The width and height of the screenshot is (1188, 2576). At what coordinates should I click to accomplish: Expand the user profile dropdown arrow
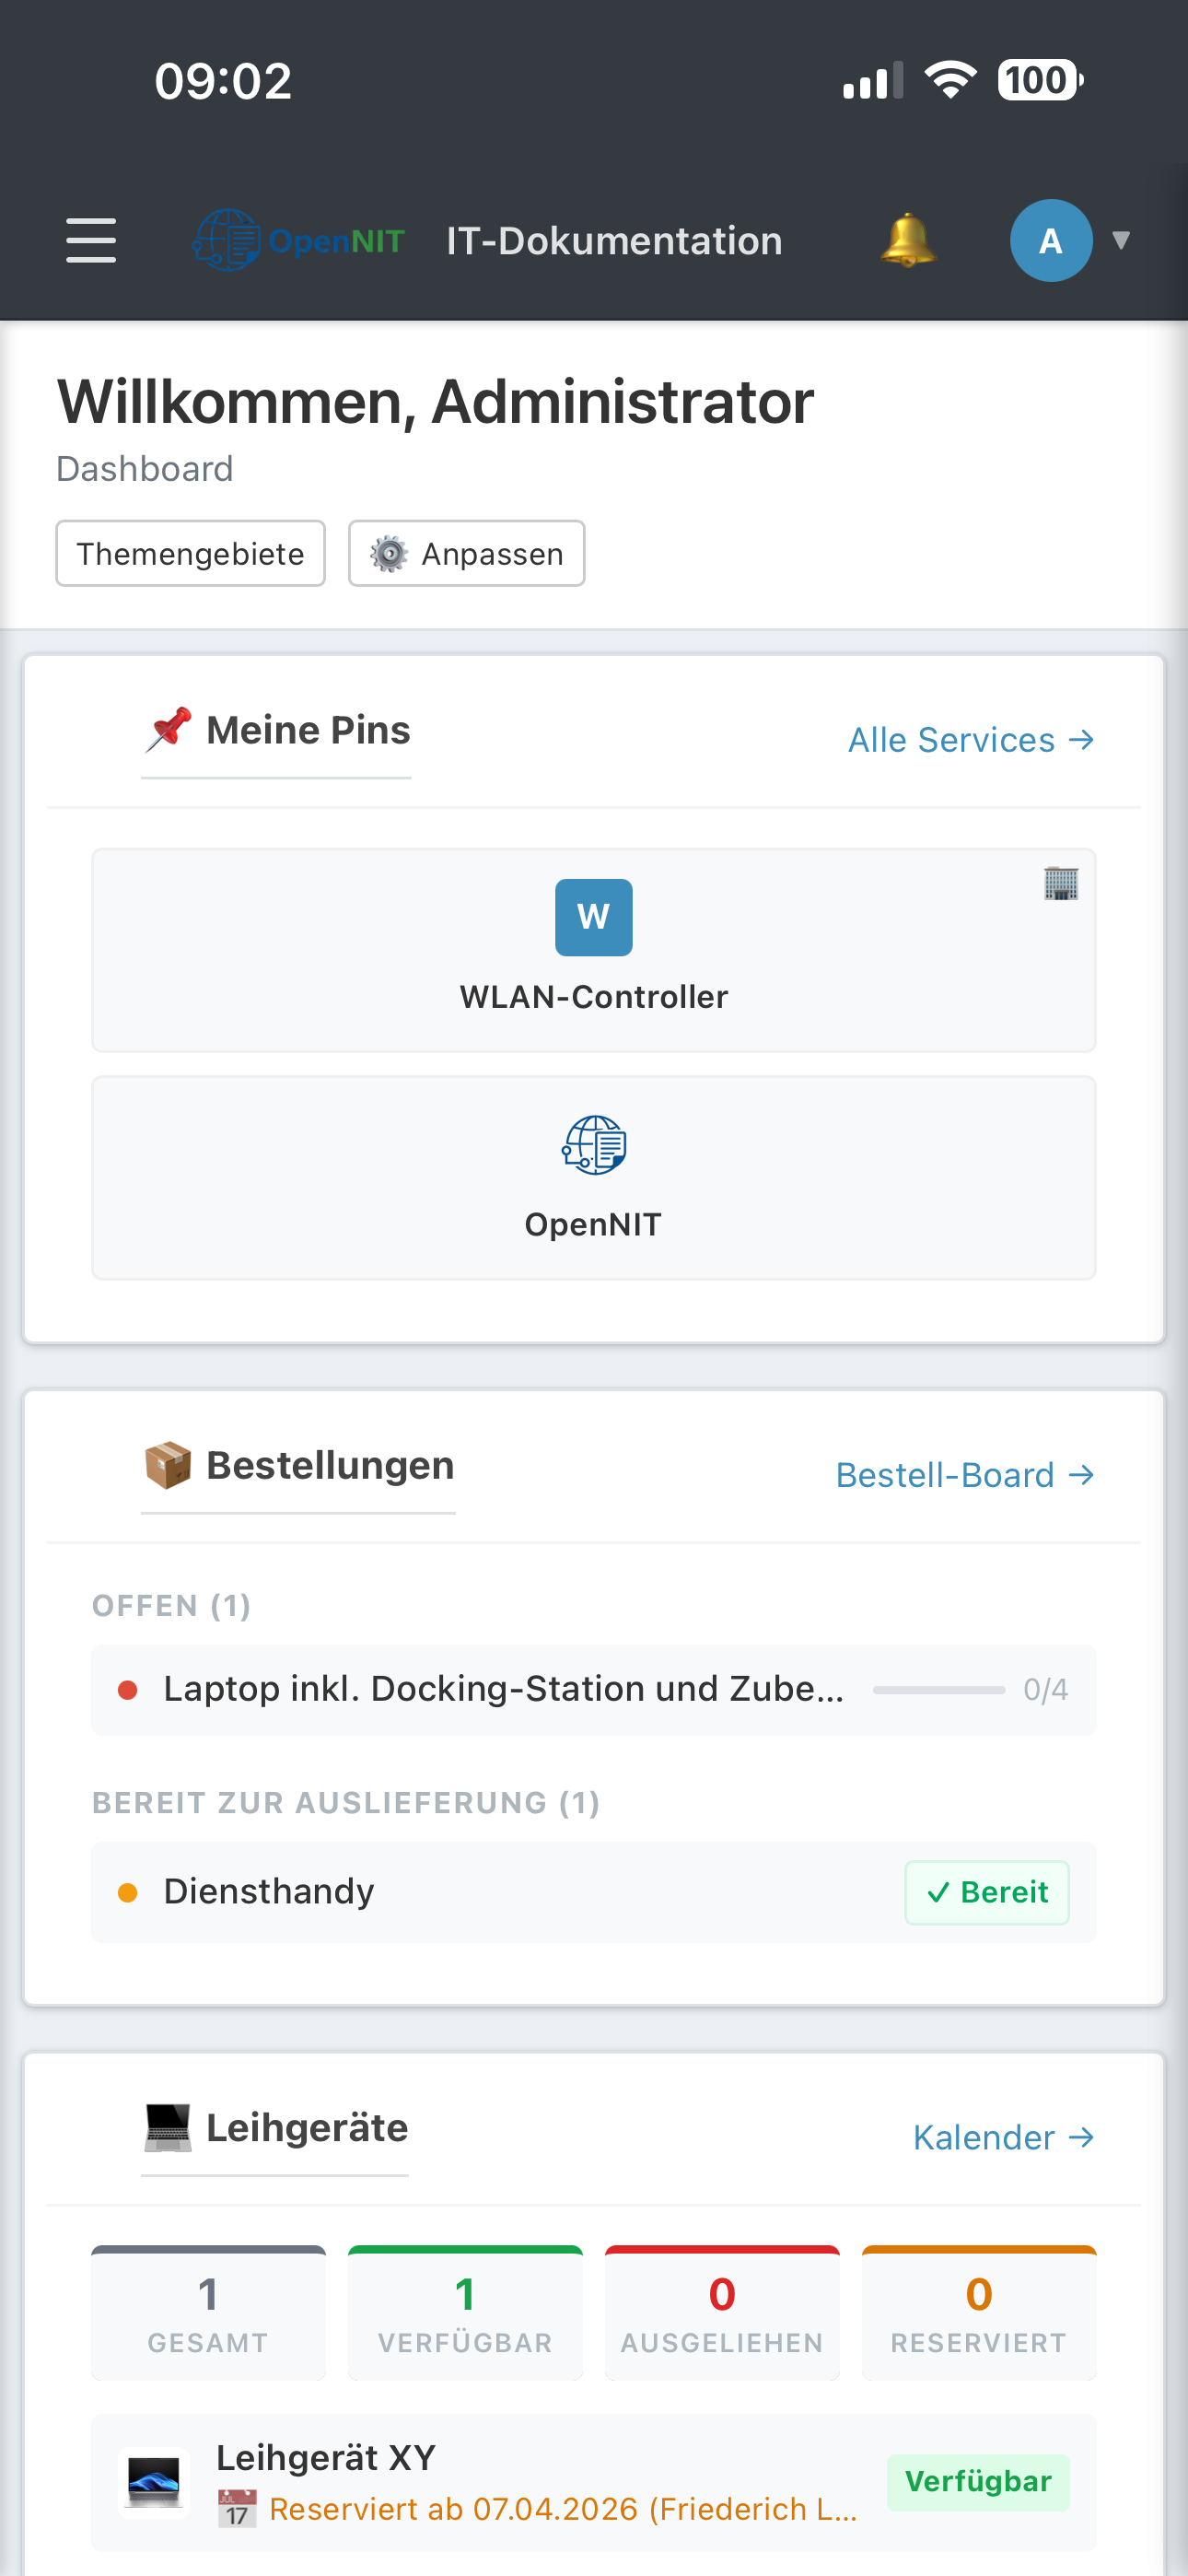(1121, 241)
